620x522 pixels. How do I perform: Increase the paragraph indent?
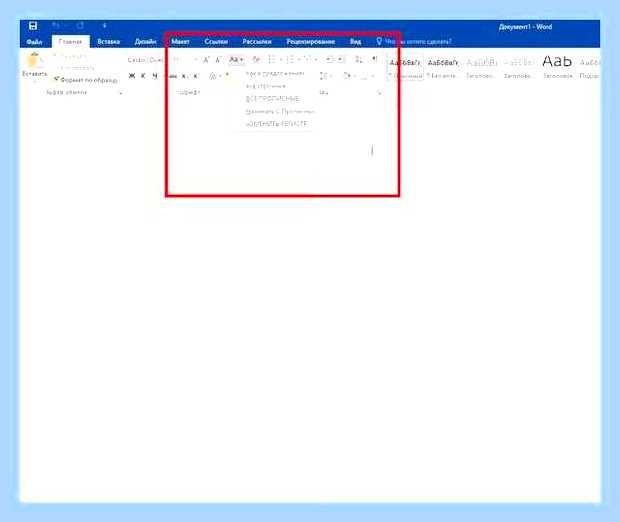coord(340,60)
